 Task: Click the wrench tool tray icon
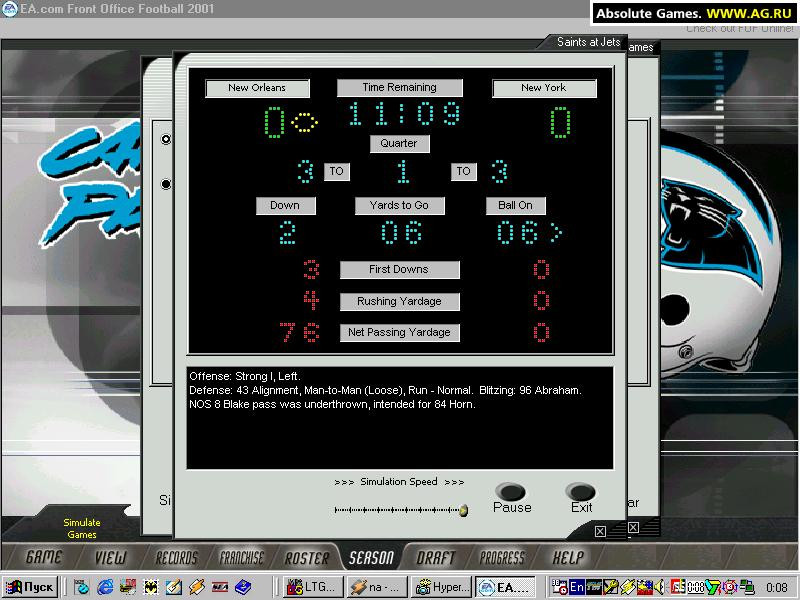pos(610,587)
